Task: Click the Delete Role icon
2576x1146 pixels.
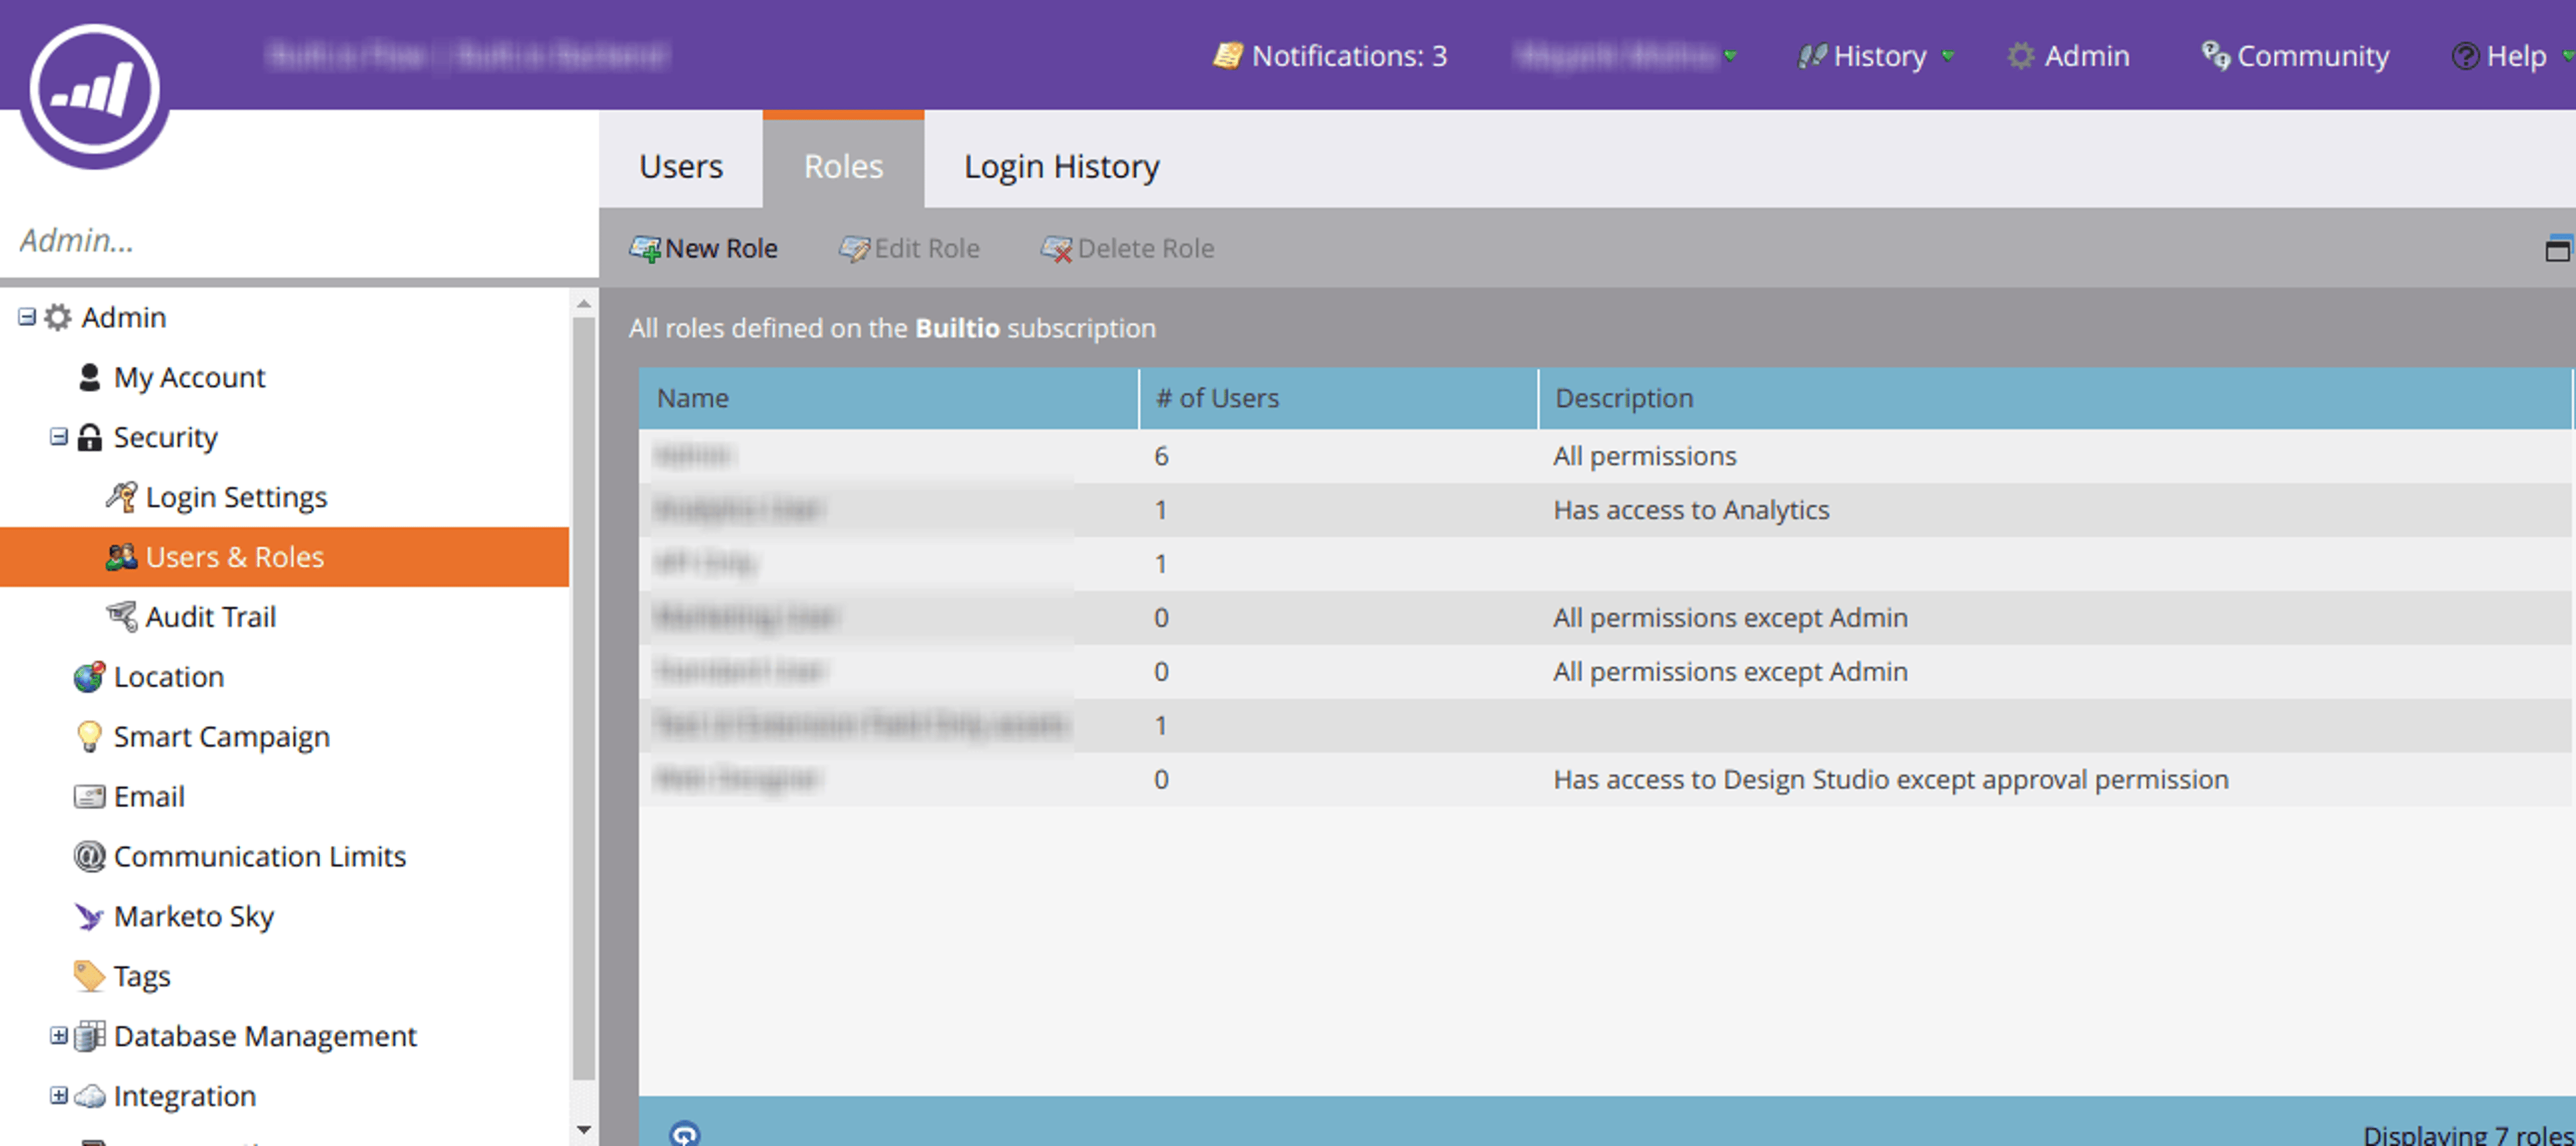Action: [1056, 249]
